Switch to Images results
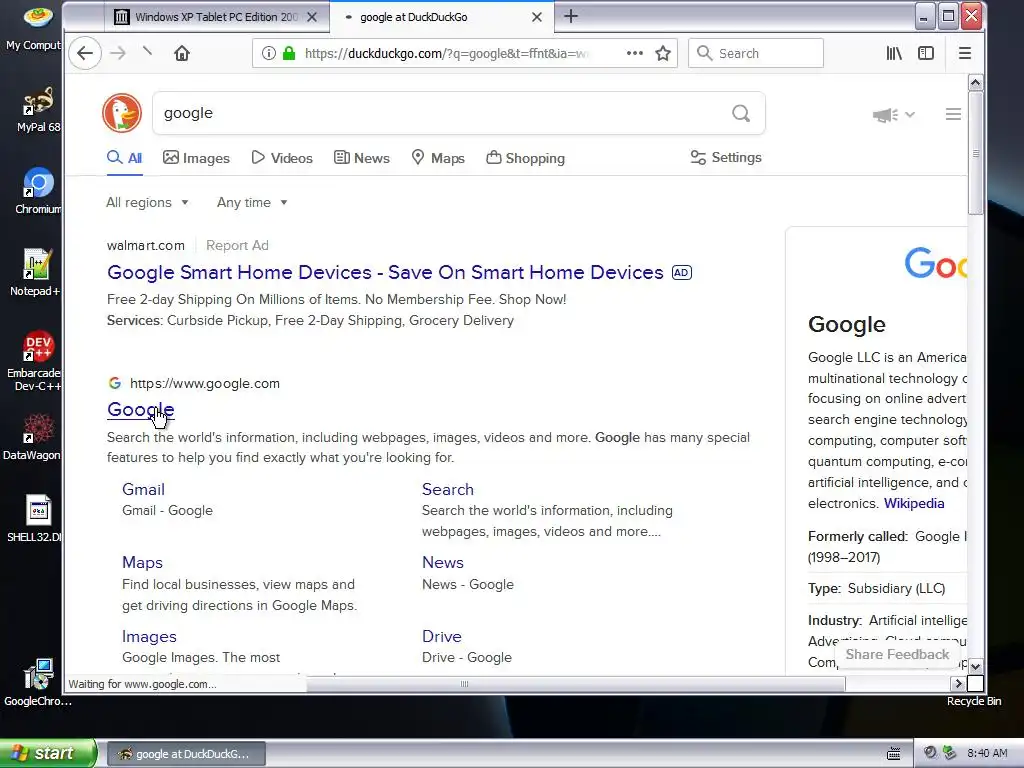 pos(197,158)
